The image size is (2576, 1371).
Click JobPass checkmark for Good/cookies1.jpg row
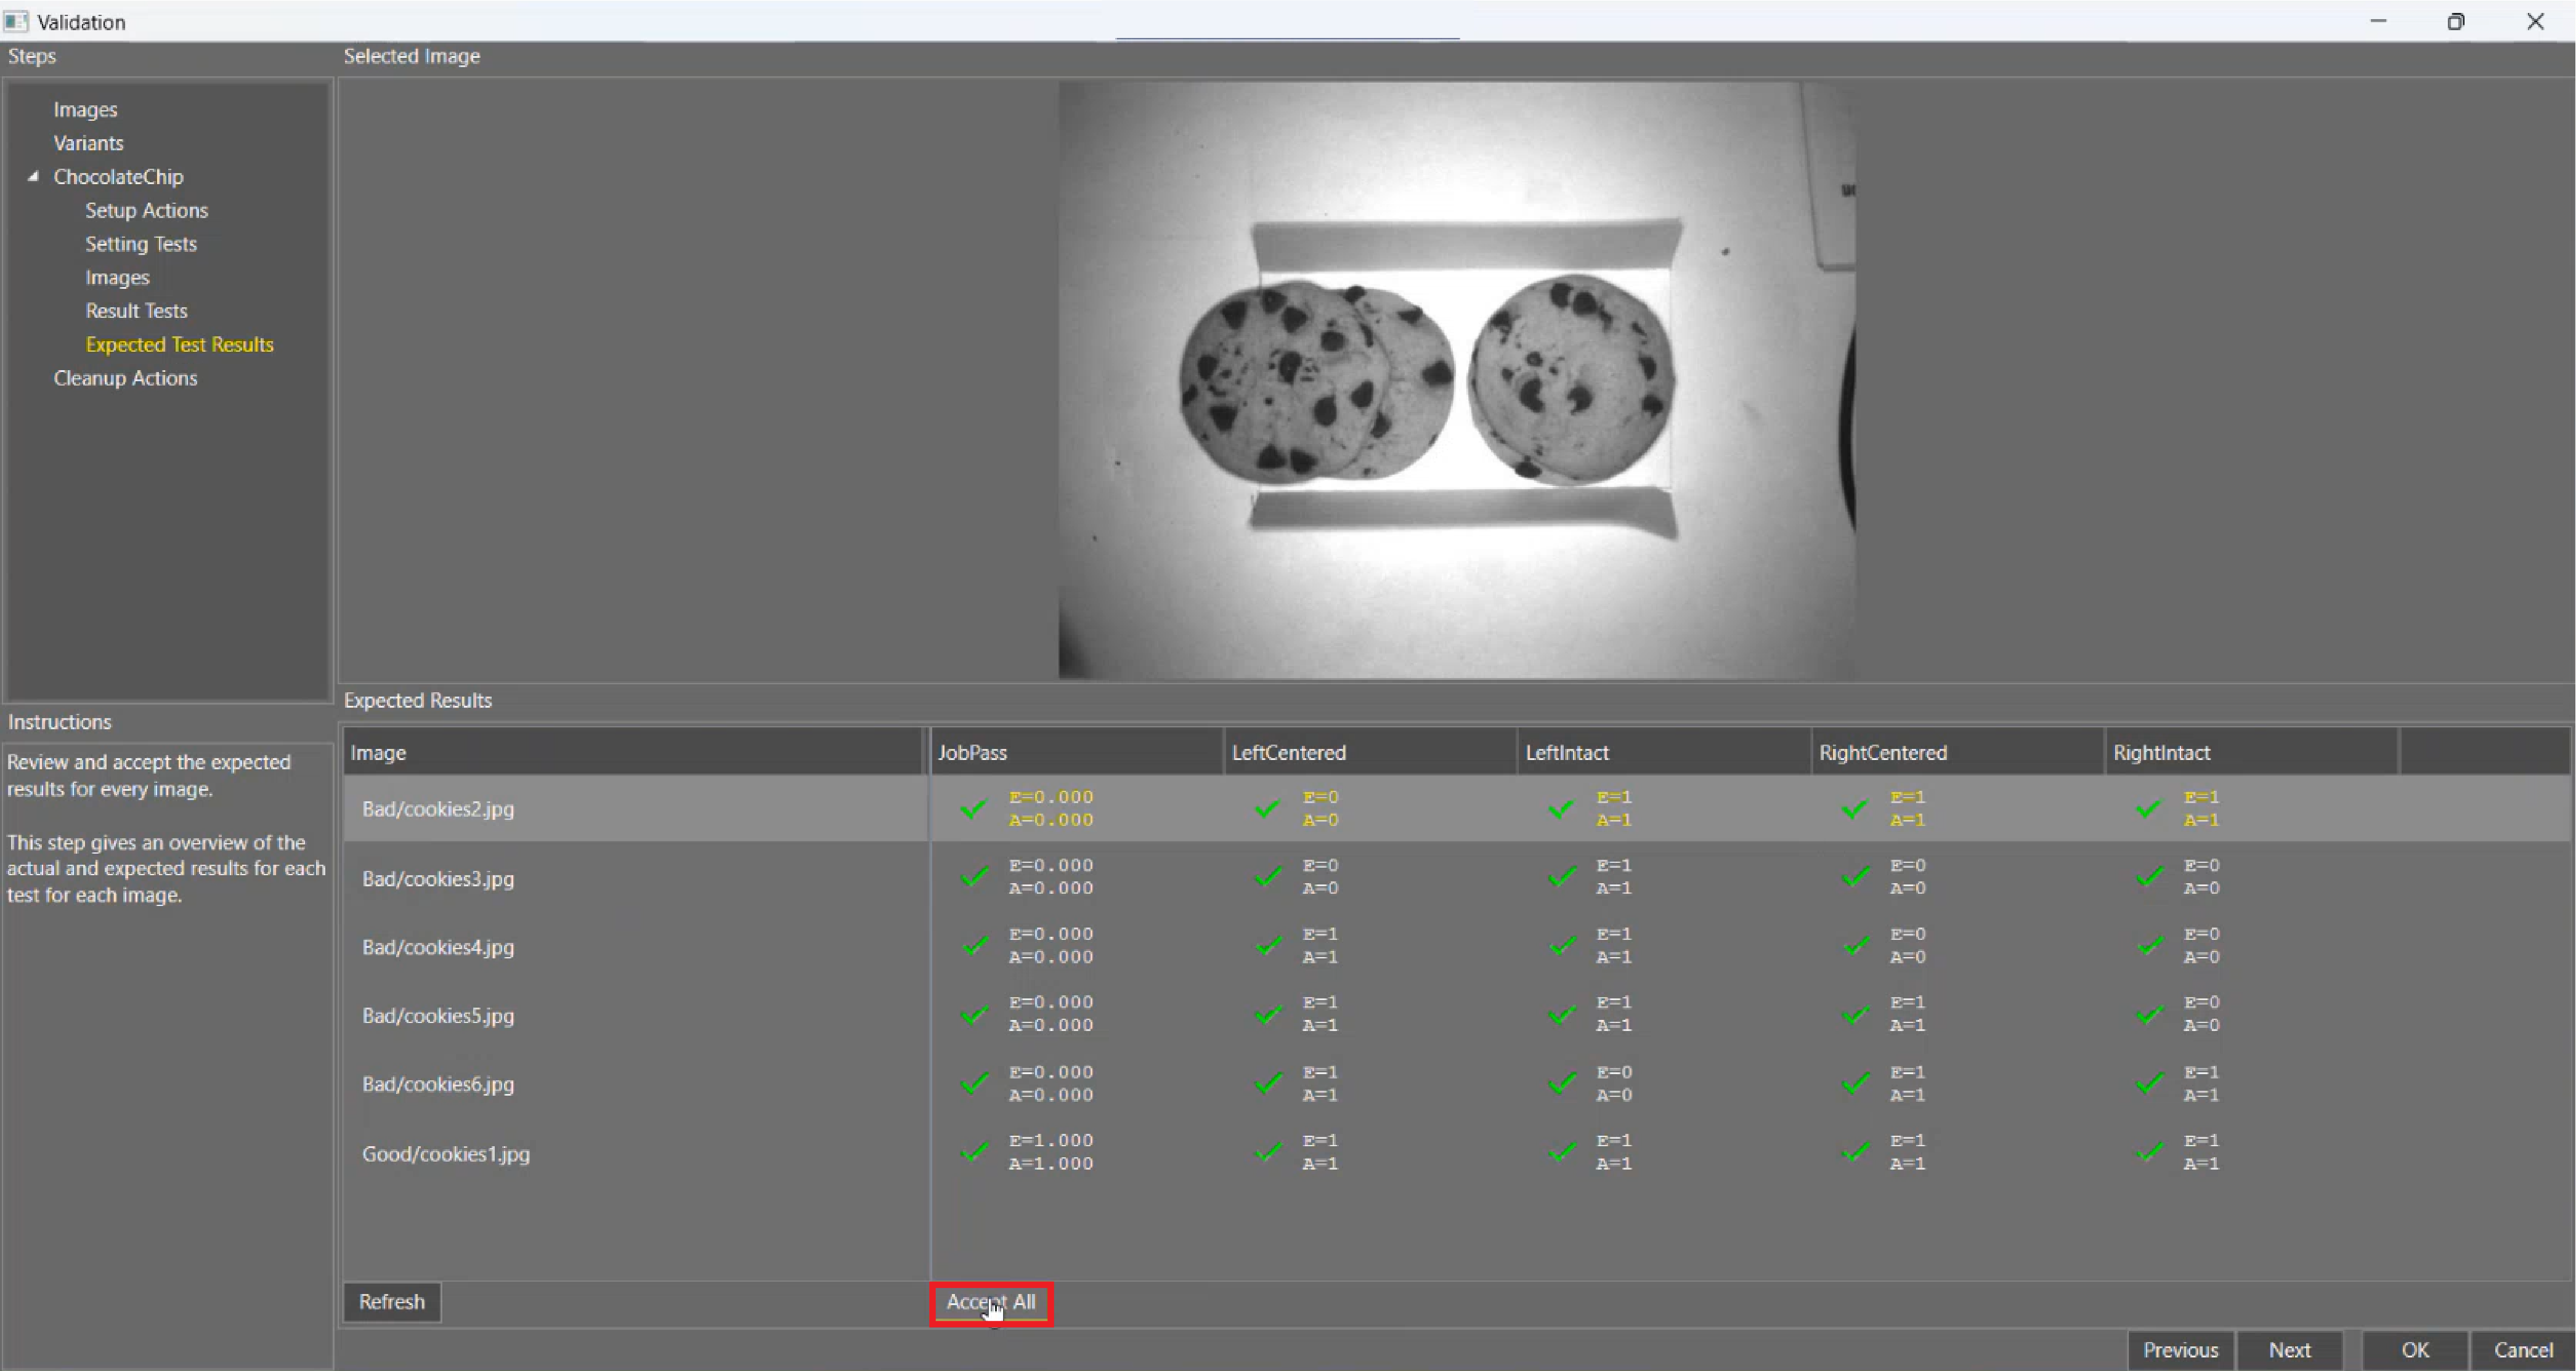(974, 1152)
